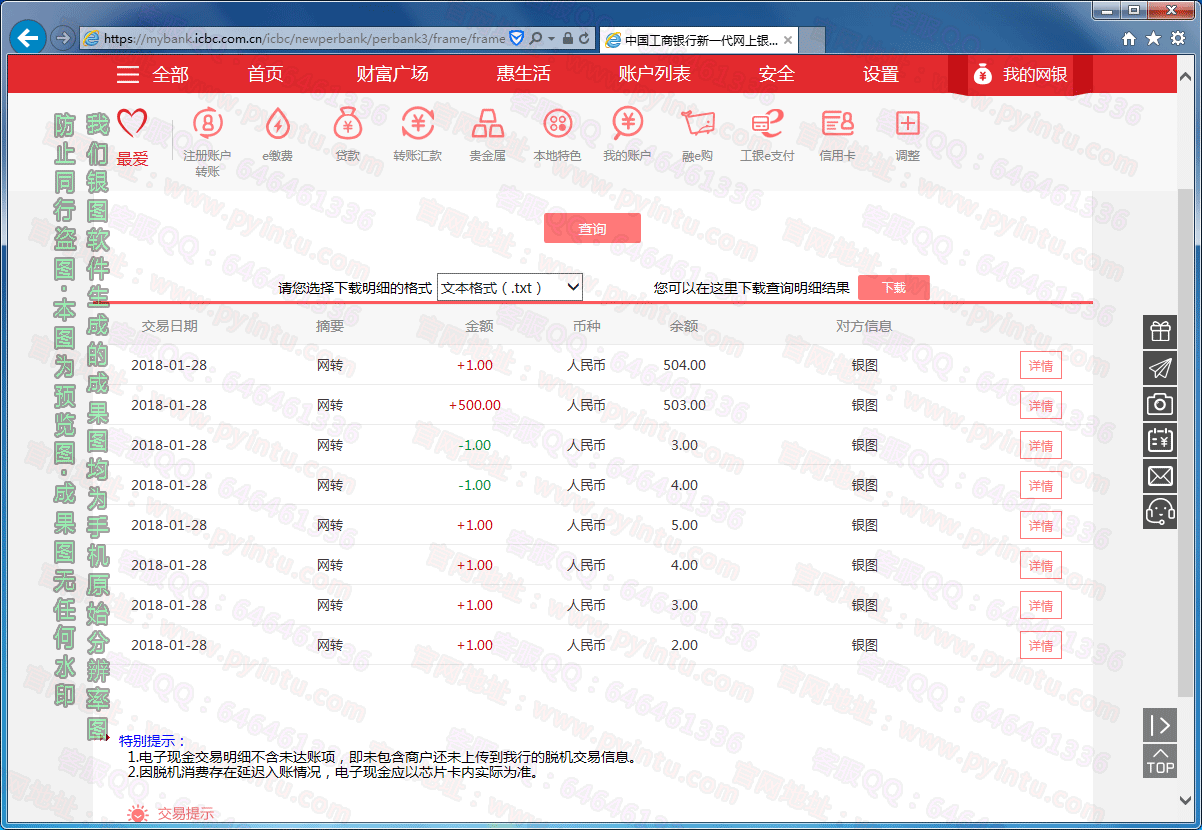1202x830 pixels.
Task: Click 详情 for the row with balance 504.00
Action: (x=1041, y=366)
